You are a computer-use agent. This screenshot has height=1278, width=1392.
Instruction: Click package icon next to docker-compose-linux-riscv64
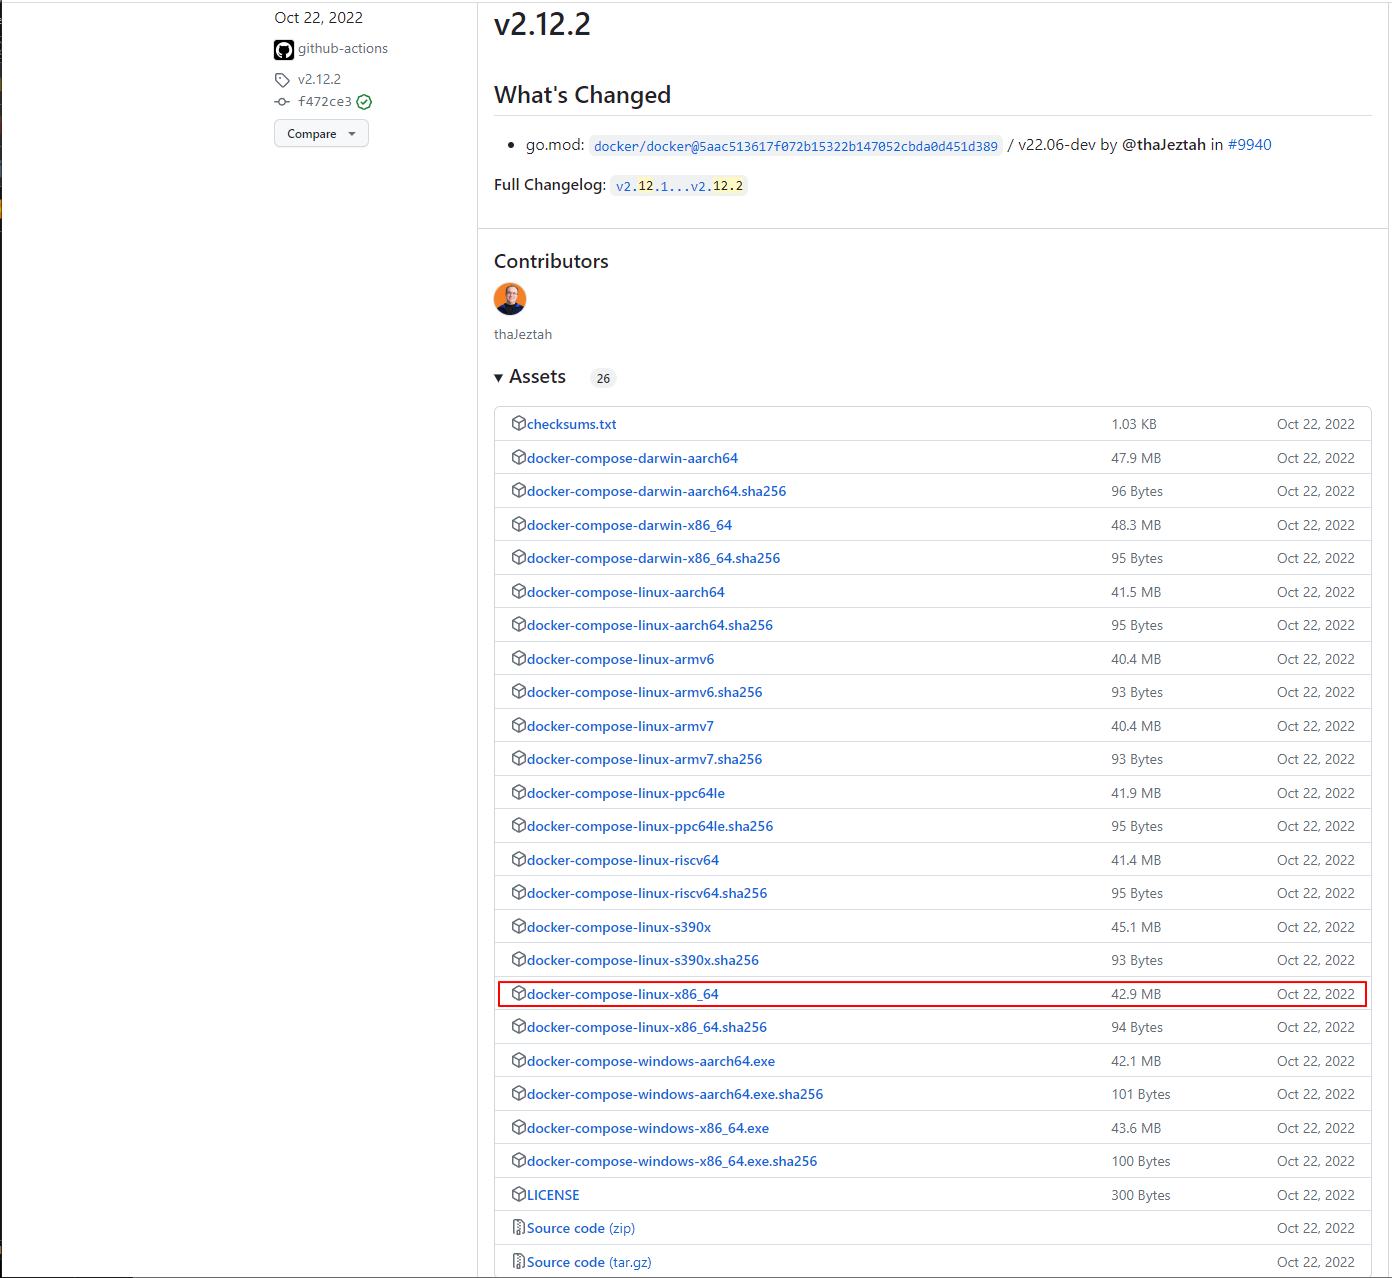pos(519,859)
